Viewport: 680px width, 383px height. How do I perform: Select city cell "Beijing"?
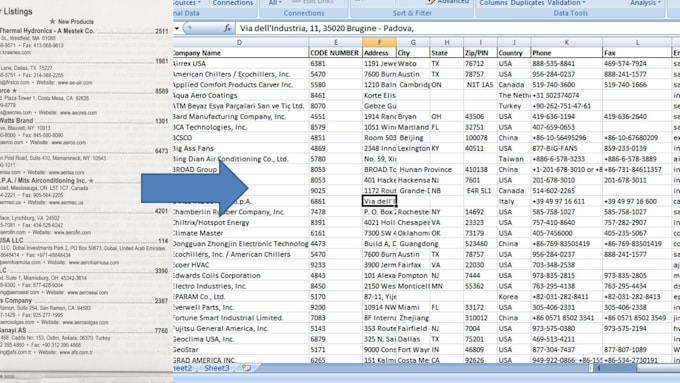point(413,137)
